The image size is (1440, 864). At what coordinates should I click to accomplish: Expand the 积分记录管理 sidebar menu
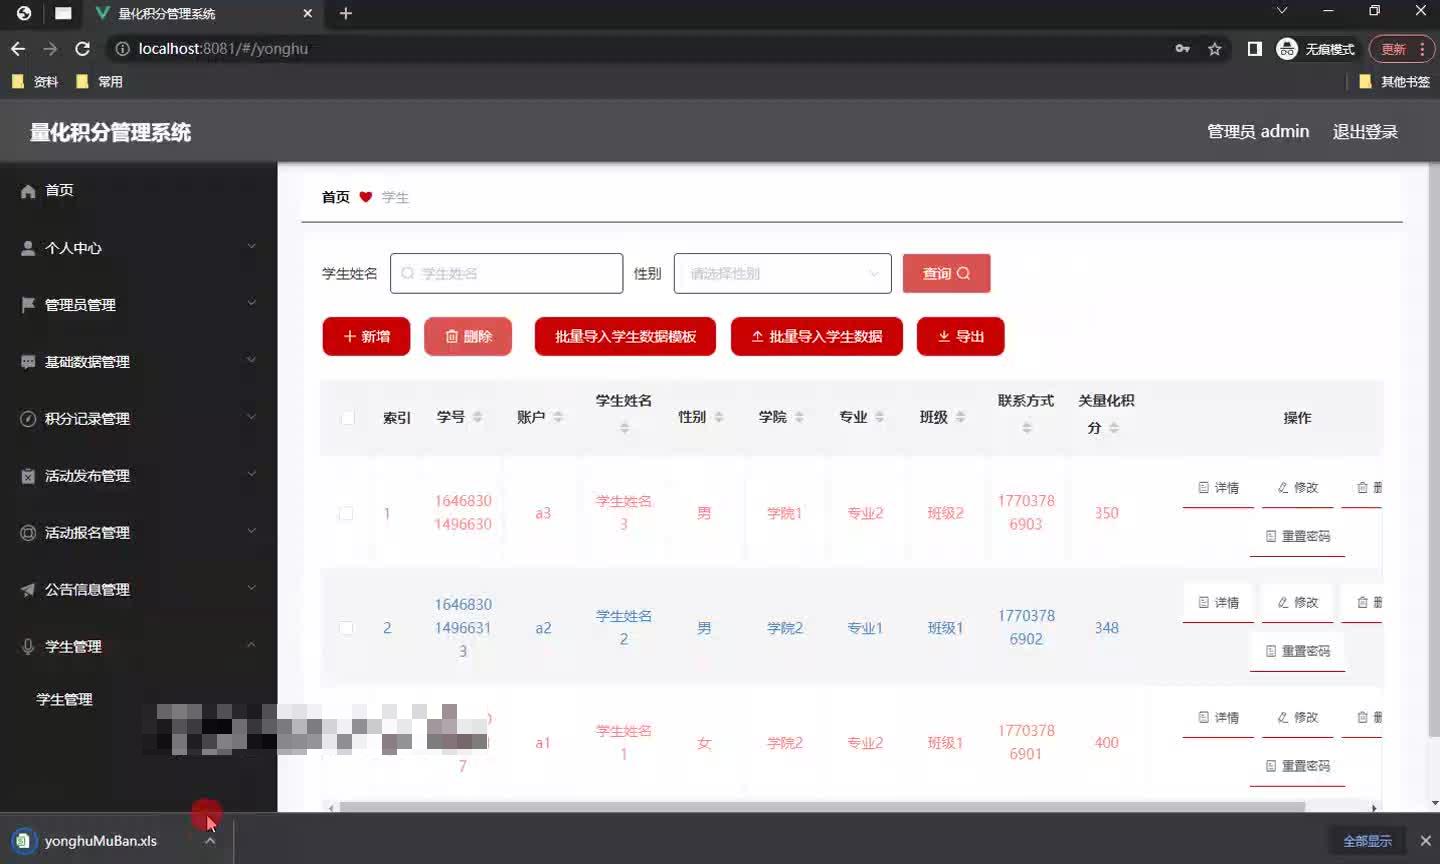[x=138, y=418]
